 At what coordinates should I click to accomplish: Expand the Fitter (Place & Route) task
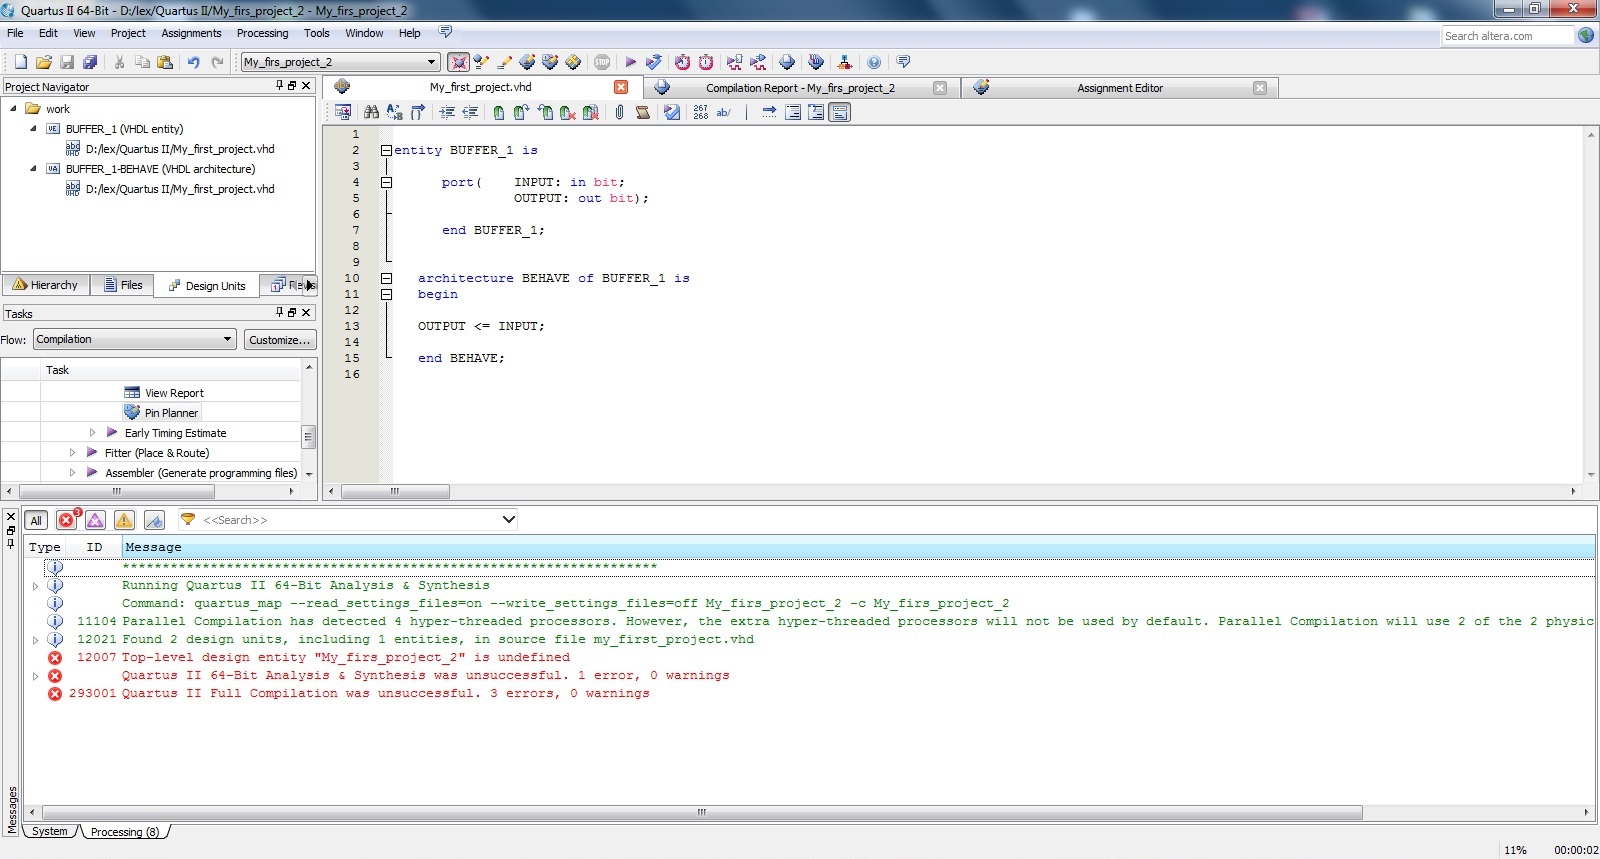[x=72, y=453]
